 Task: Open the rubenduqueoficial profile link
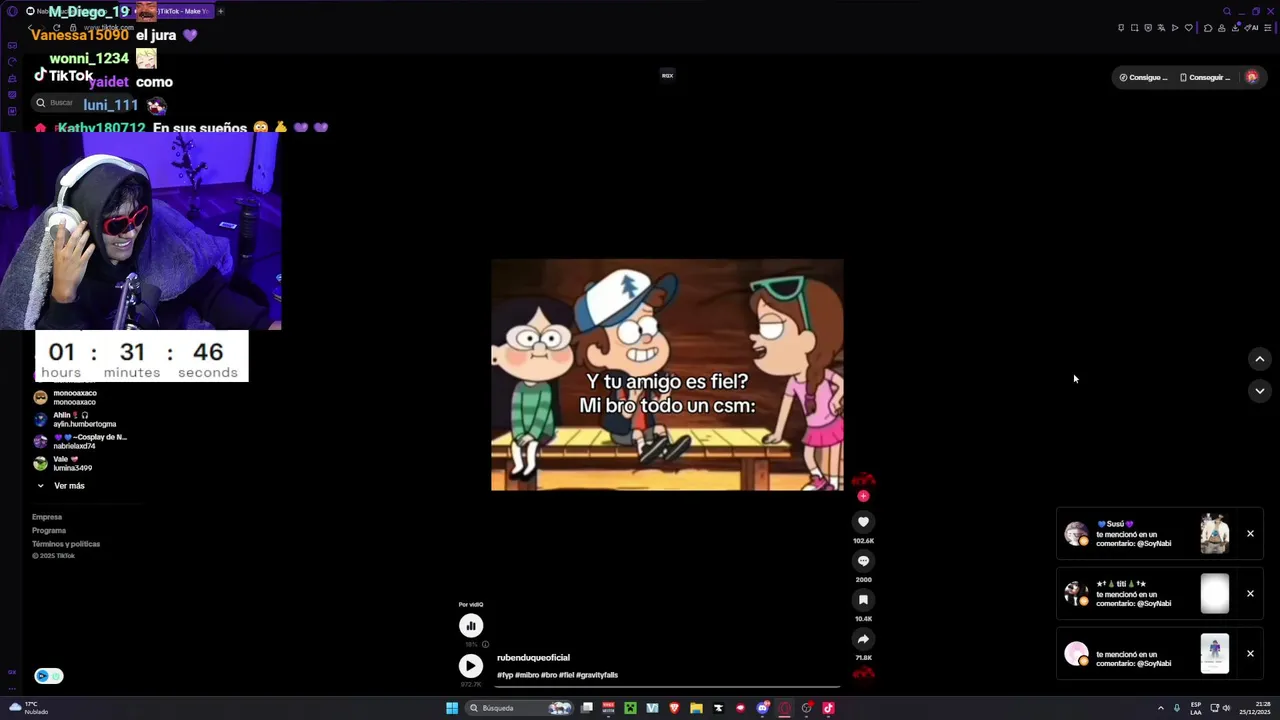tap(533, 658)
